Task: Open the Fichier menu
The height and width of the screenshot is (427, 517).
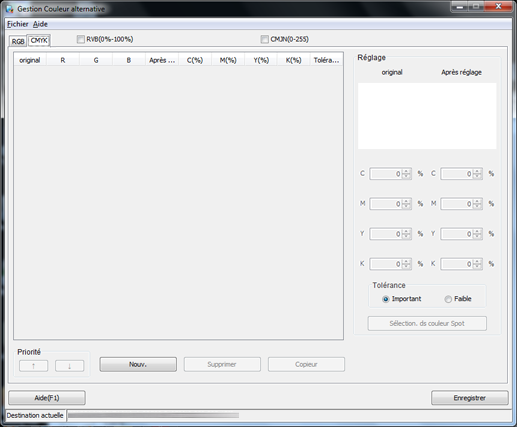Action: [x=18, y=24]
